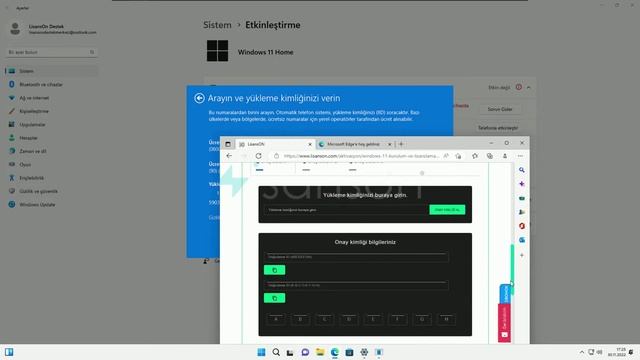Click the Edge address bar URL

(361, 156)
